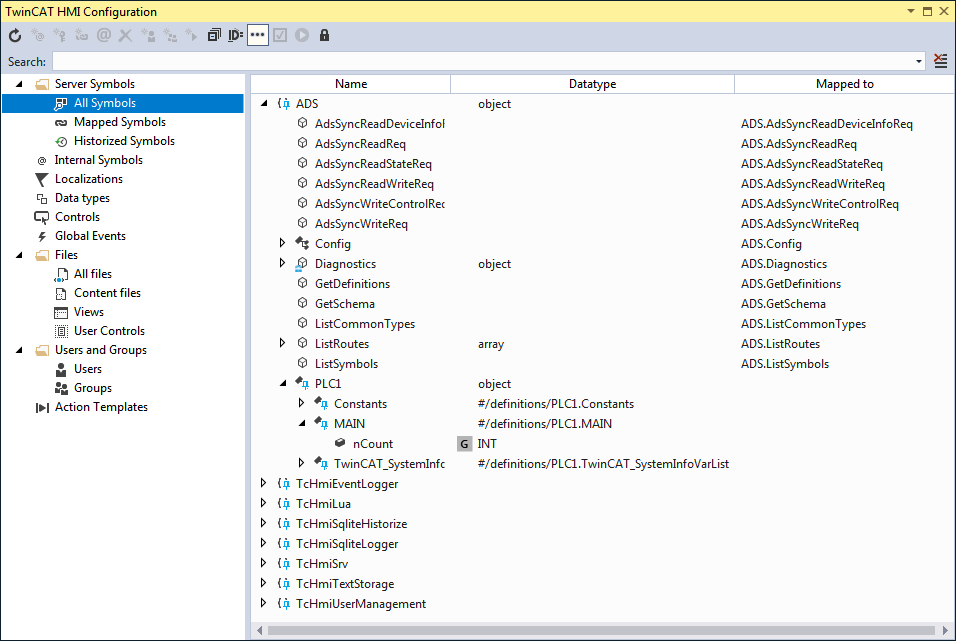Image resolution: width=956 pixels, height=641 pixels.
Task: Click the padlock icon in the toolbar
Action: pyautogui.click(x=324, y=35)
